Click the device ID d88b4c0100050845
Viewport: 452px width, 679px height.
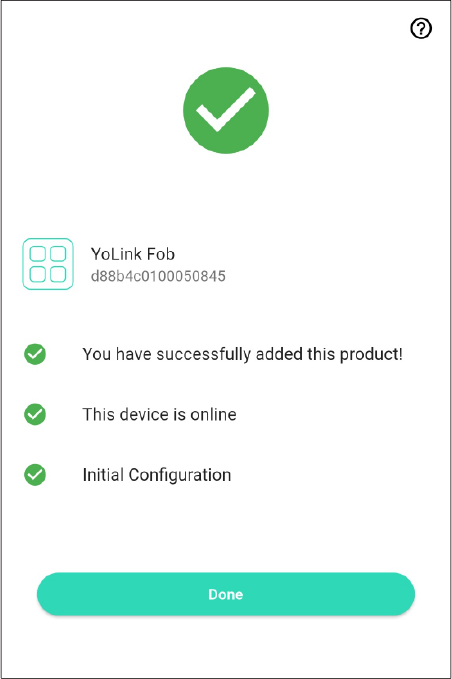coord(158,276)
